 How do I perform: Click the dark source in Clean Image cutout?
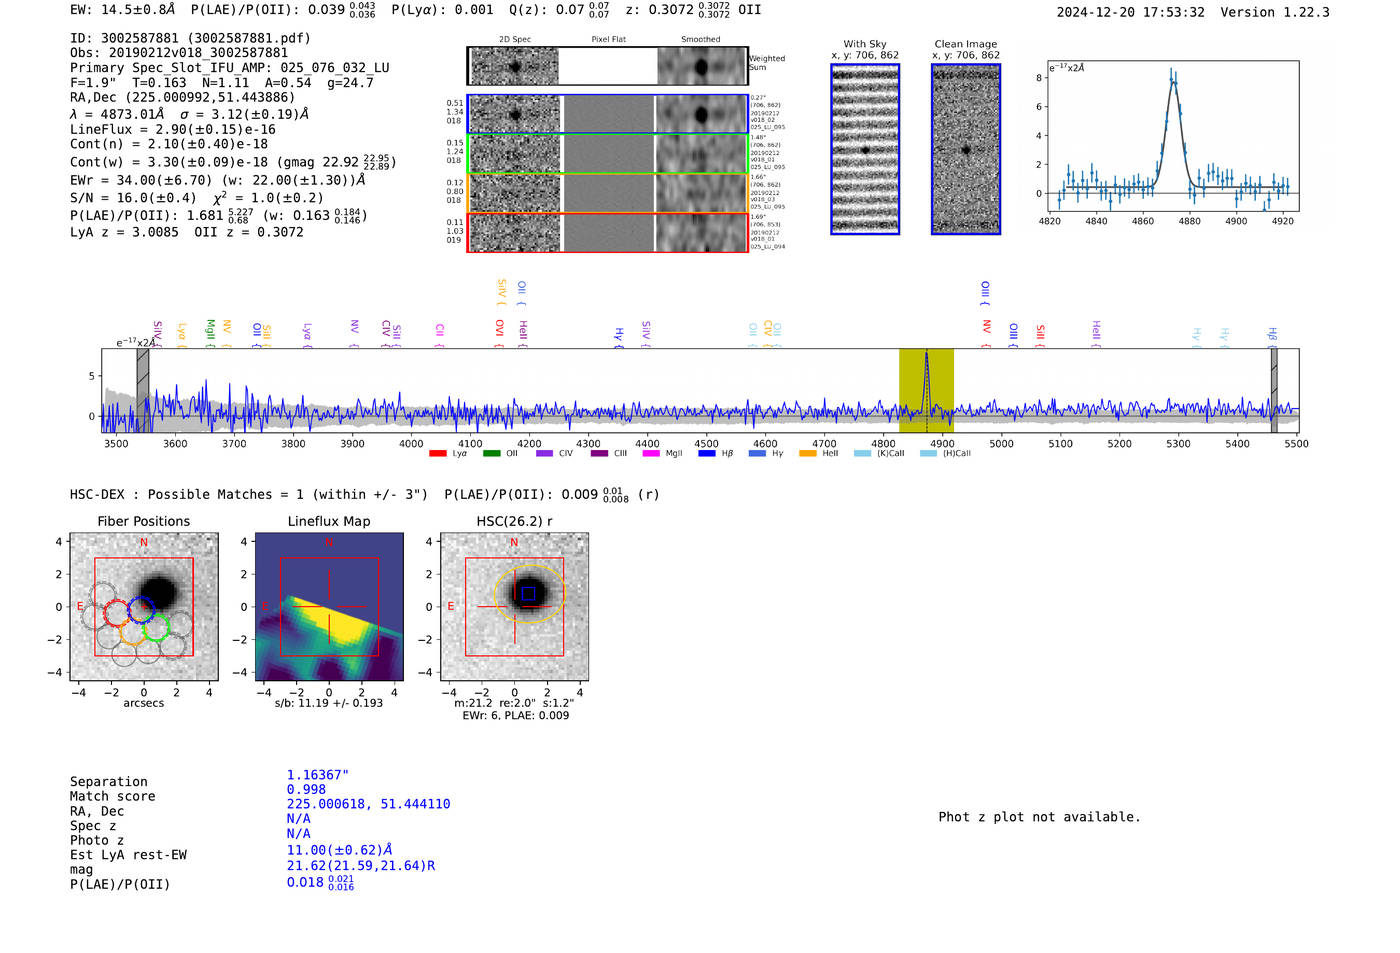pos(966,151)
